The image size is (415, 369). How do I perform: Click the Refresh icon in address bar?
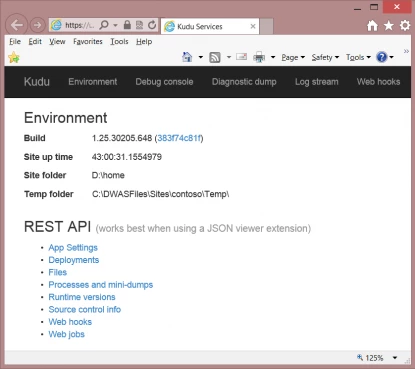pos(152,25)
